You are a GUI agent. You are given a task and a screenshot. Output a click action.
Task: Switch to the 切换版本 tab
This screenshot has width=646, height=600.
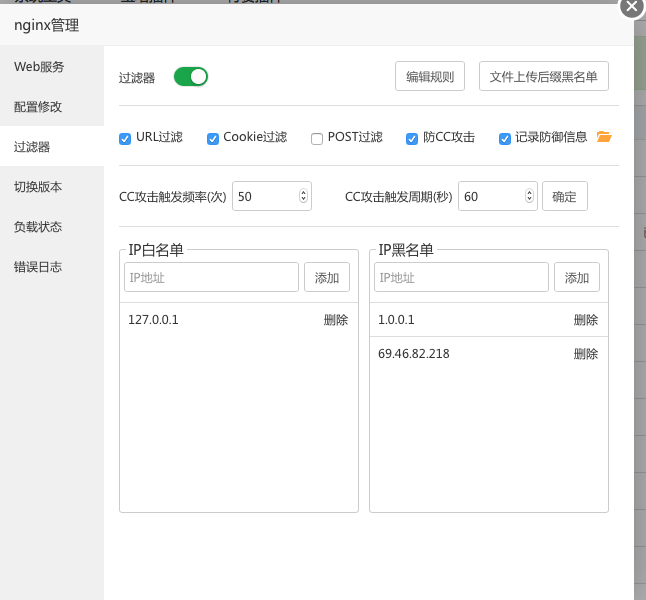[x=52, y=186]
